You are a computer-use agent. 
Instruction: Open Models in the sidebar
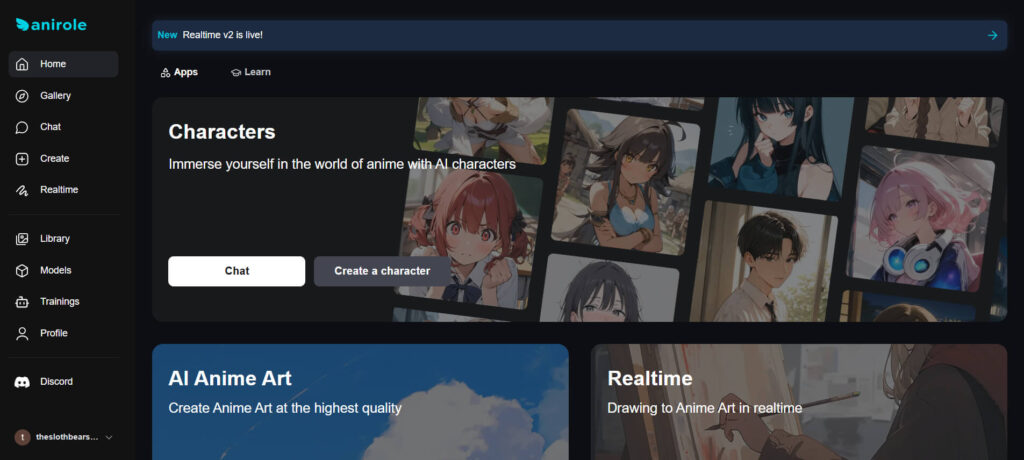63,271
